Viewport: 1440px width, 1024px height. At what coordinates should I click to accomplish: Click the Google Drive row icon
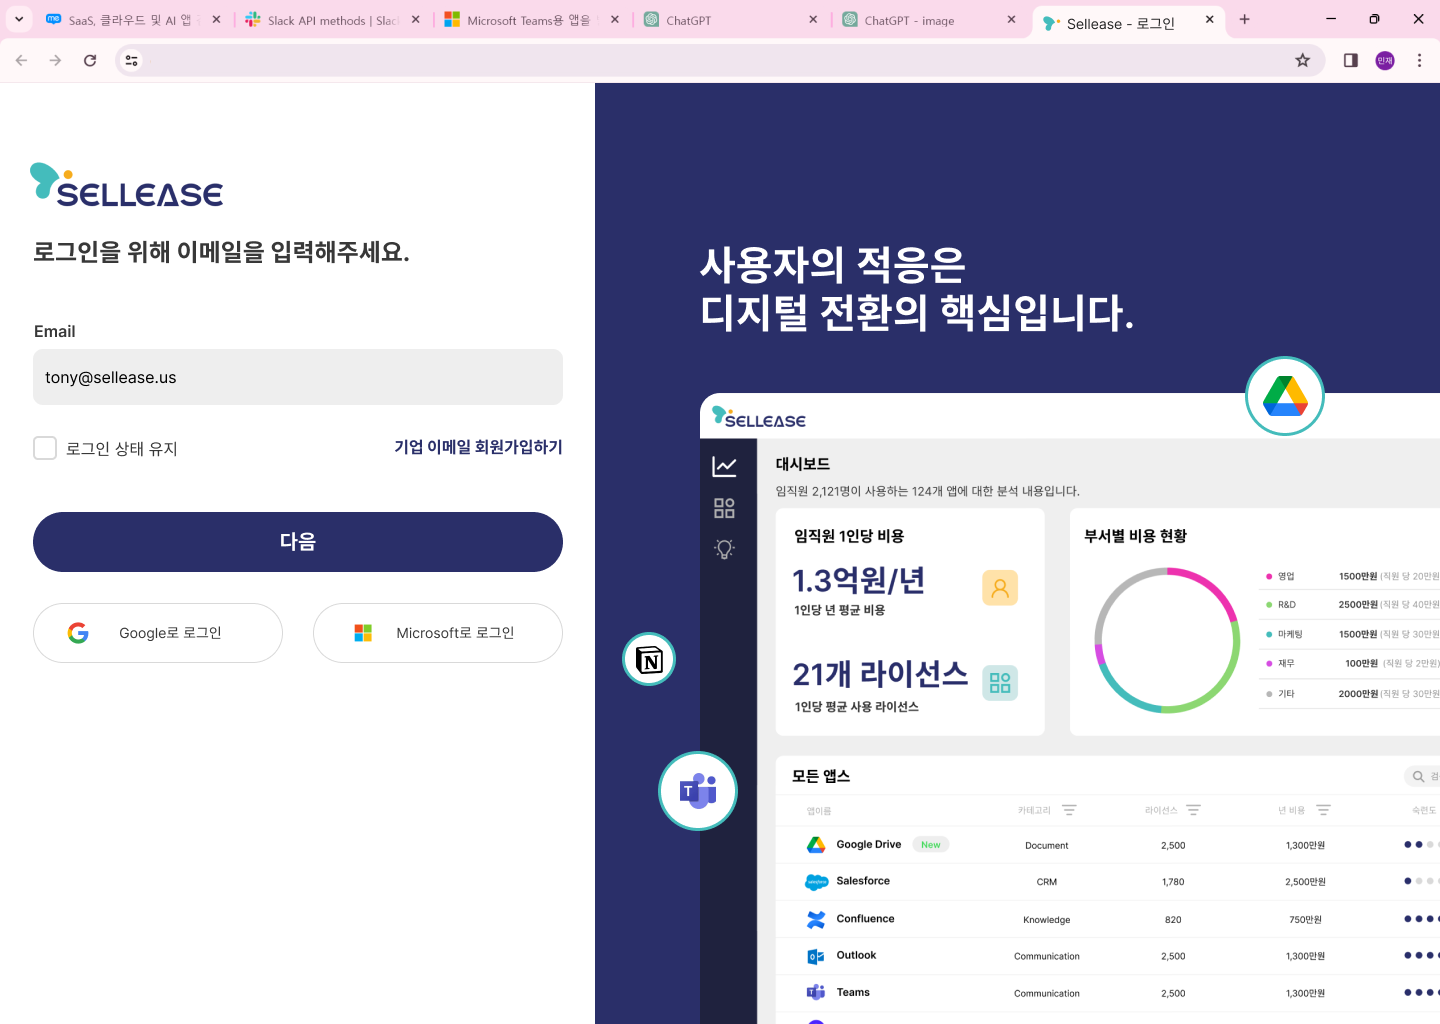(816, 845)
